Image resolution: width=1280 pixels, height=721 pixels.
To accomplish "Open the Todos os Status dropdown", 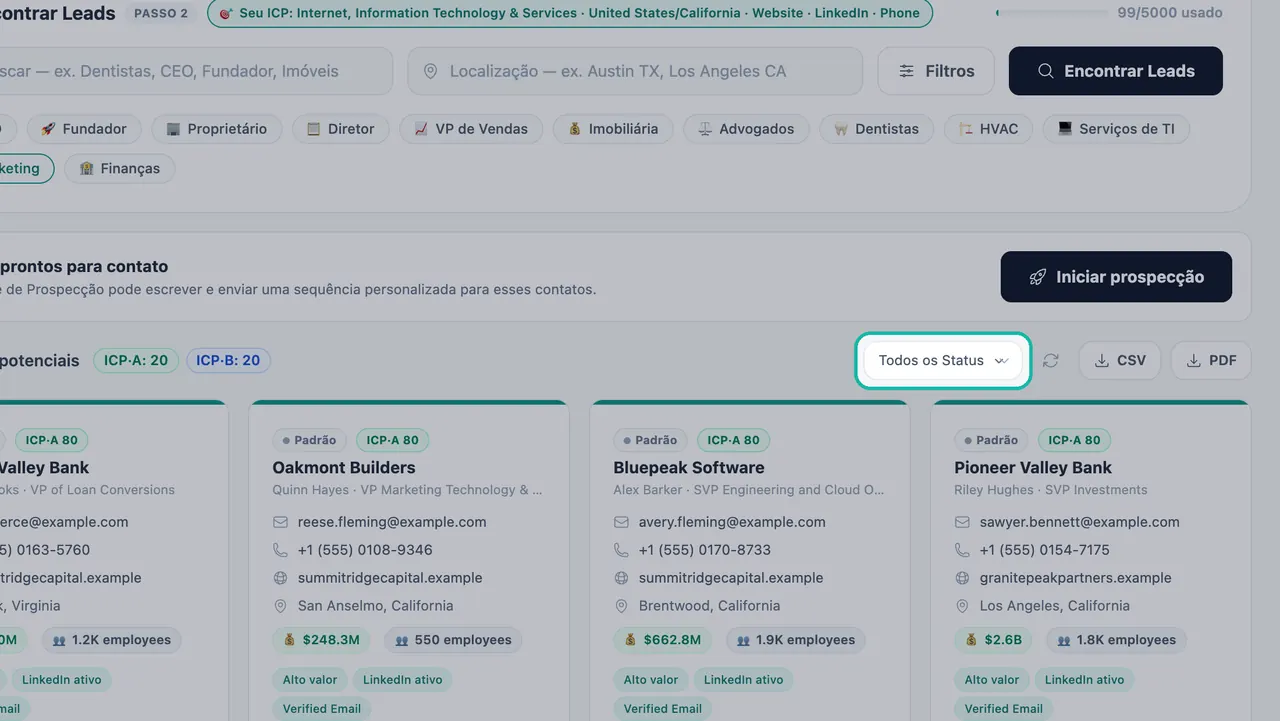I will pos(943,361).
